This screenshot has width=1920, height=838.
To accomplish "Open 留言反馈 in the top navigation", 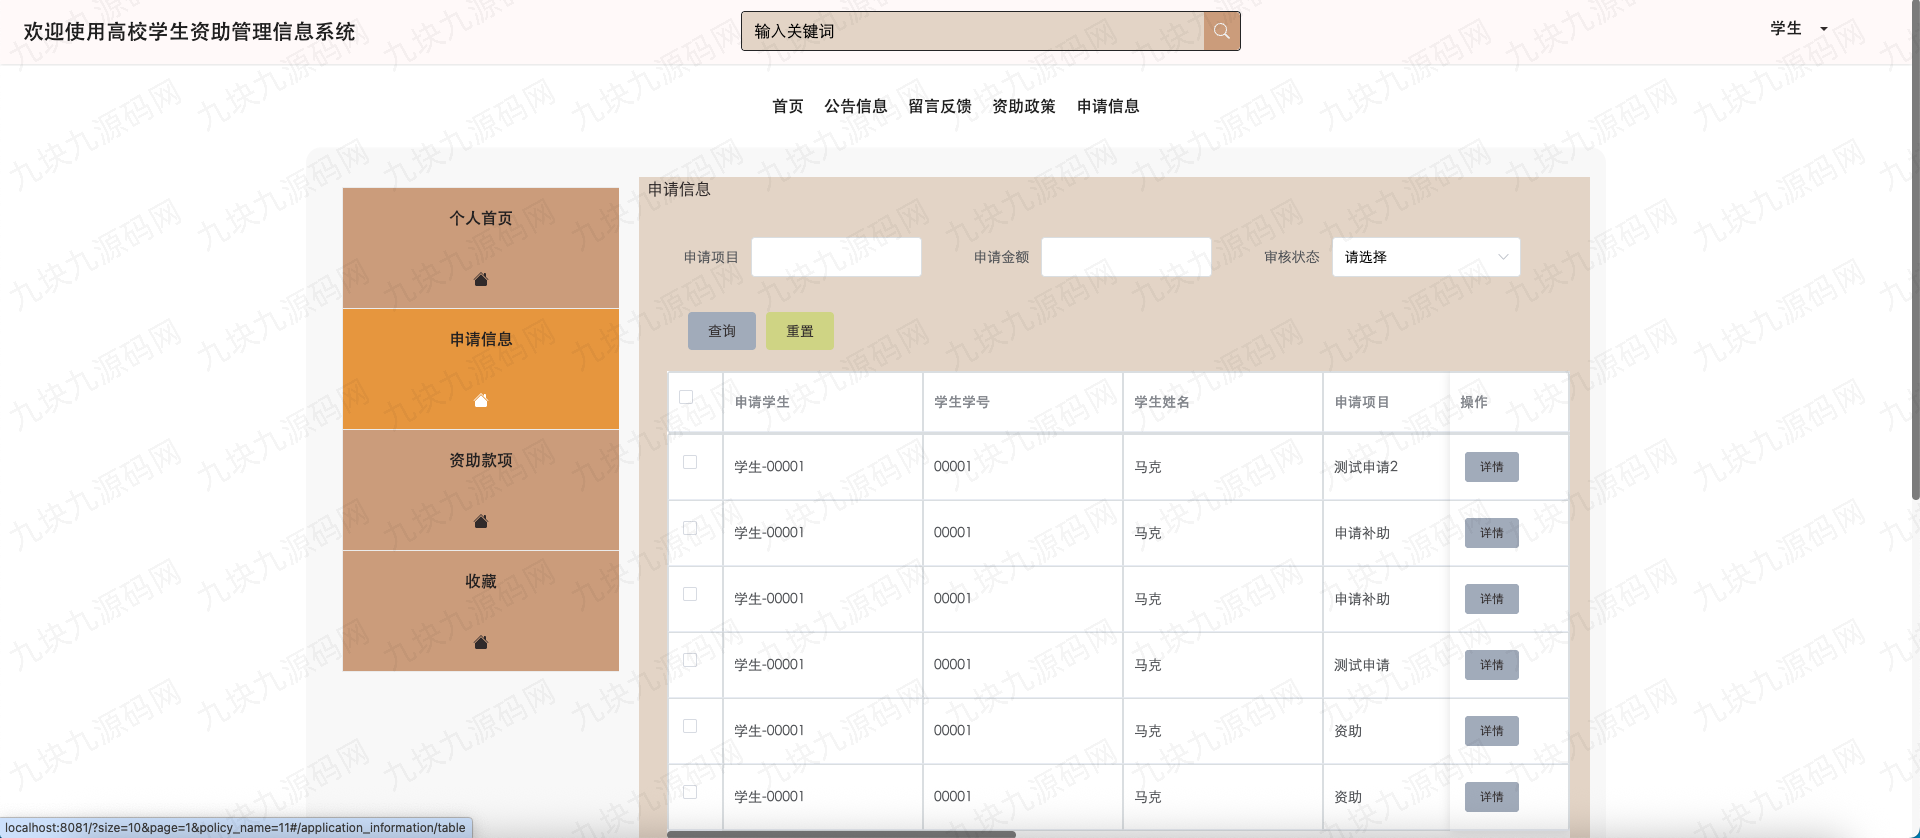I will click(x=940, y=106).
